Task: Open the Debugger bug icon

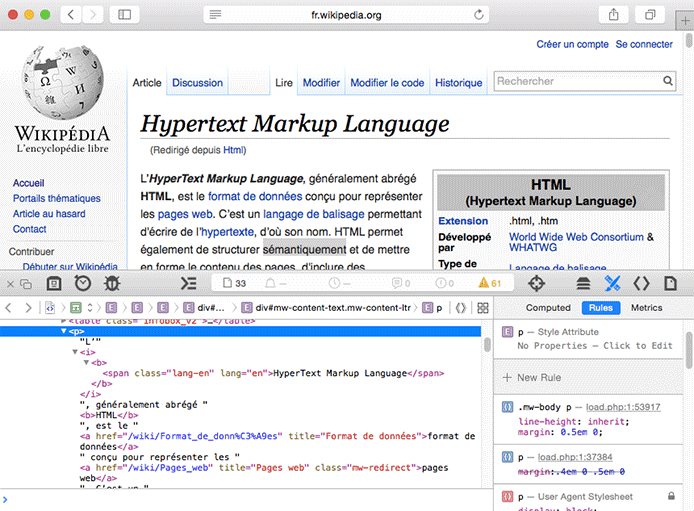Action: point(112,283)
